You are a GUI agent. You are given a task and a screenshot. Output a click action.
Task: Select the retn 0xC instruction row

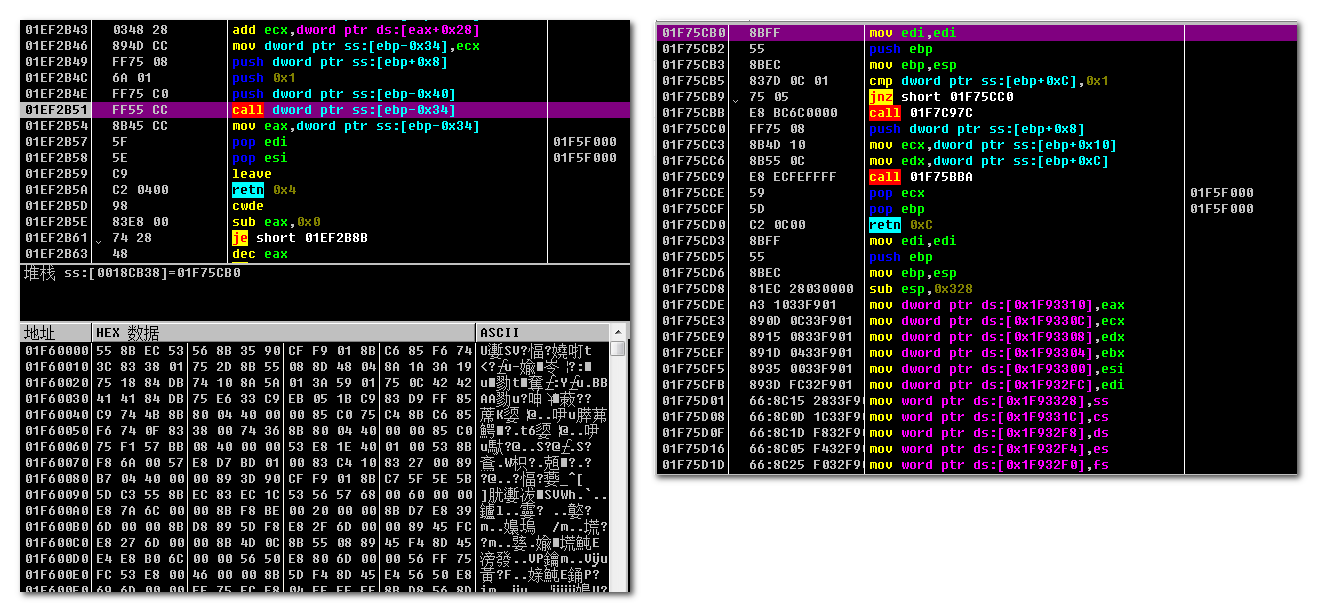click(x=902, y=225)
